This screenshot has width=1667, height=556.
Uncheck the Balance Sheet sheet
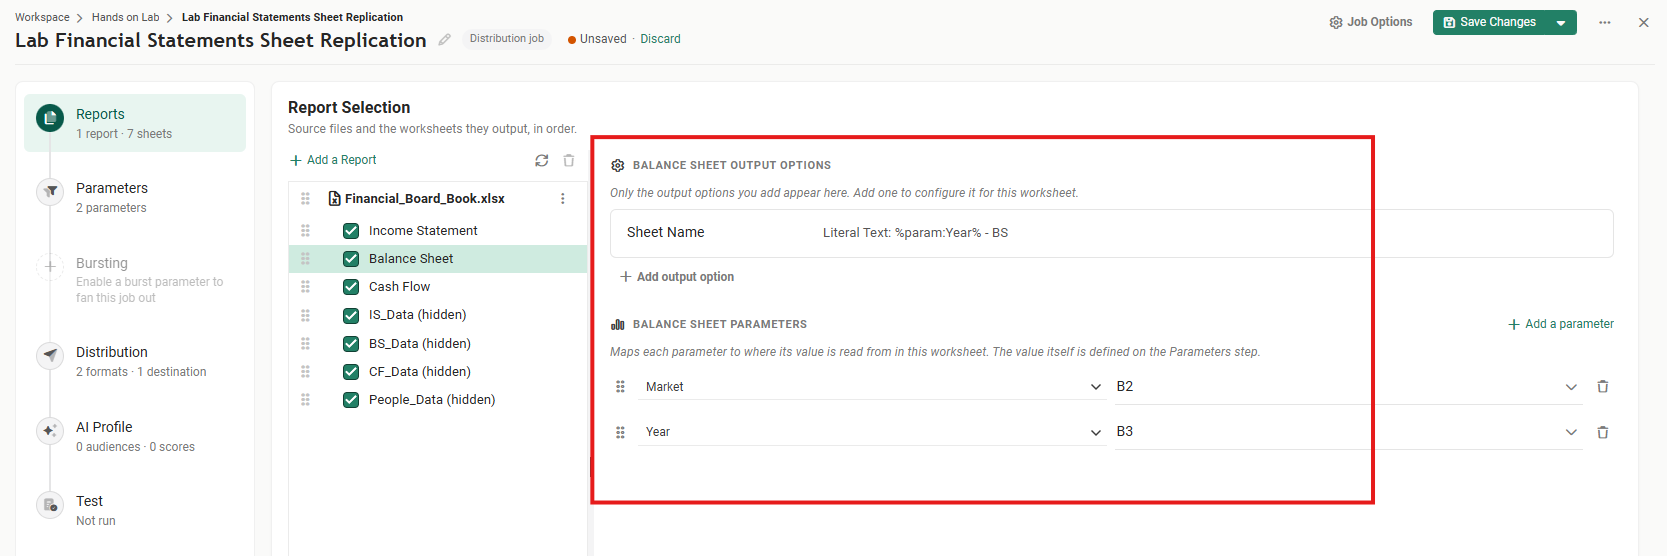351,259
